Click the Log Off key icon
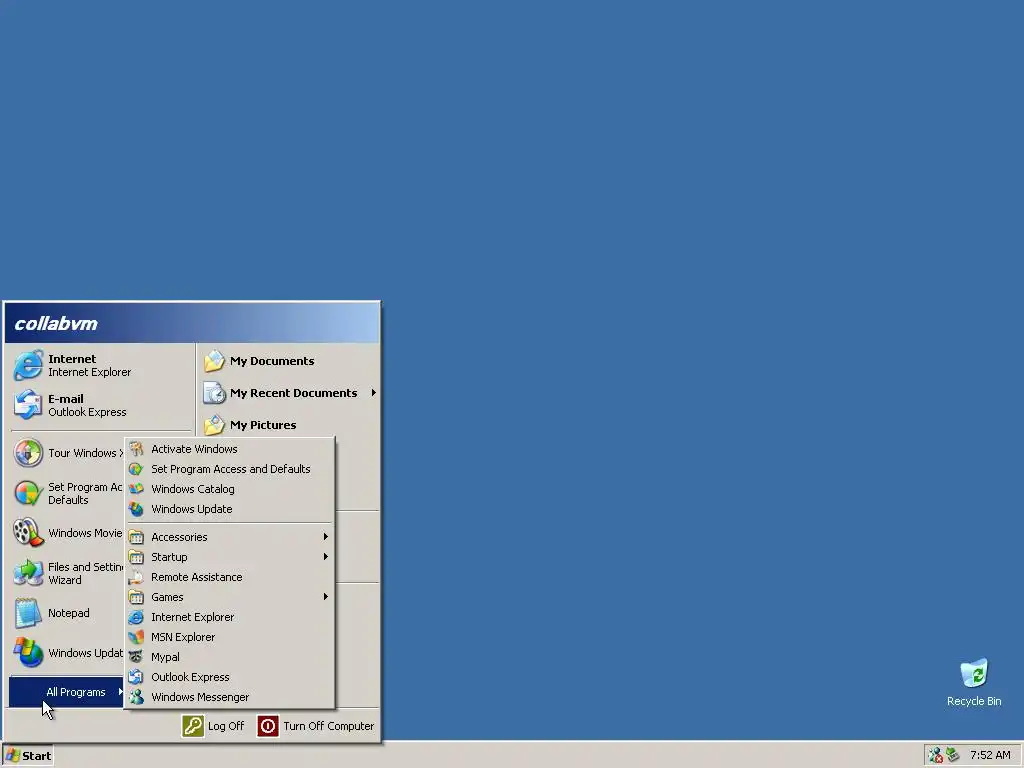1024x768 pixels. (x=193, y=726)
